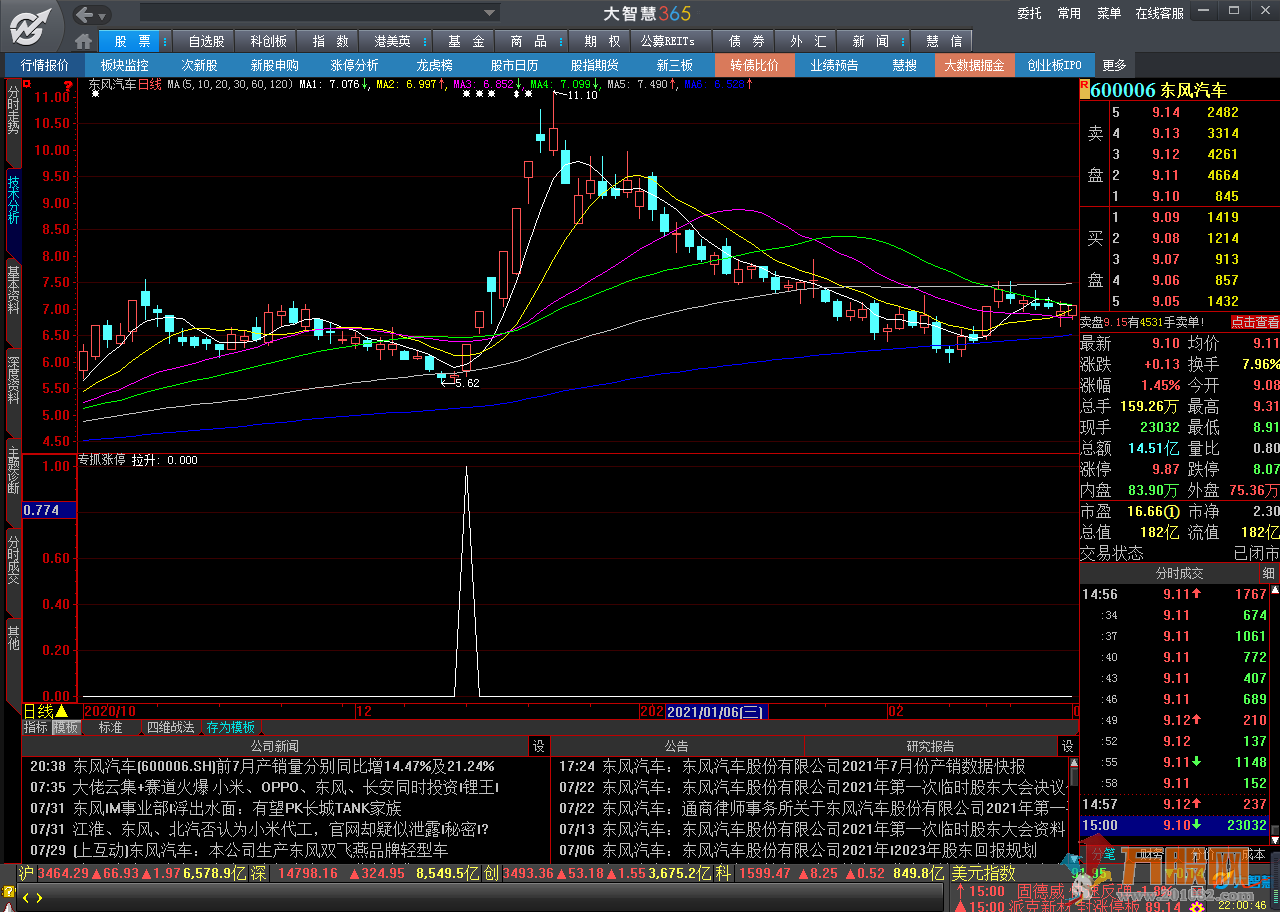Image resolution: width=1280 pixels, height=912 pixels.
Task: Open 板块监控
Action: 124,65
